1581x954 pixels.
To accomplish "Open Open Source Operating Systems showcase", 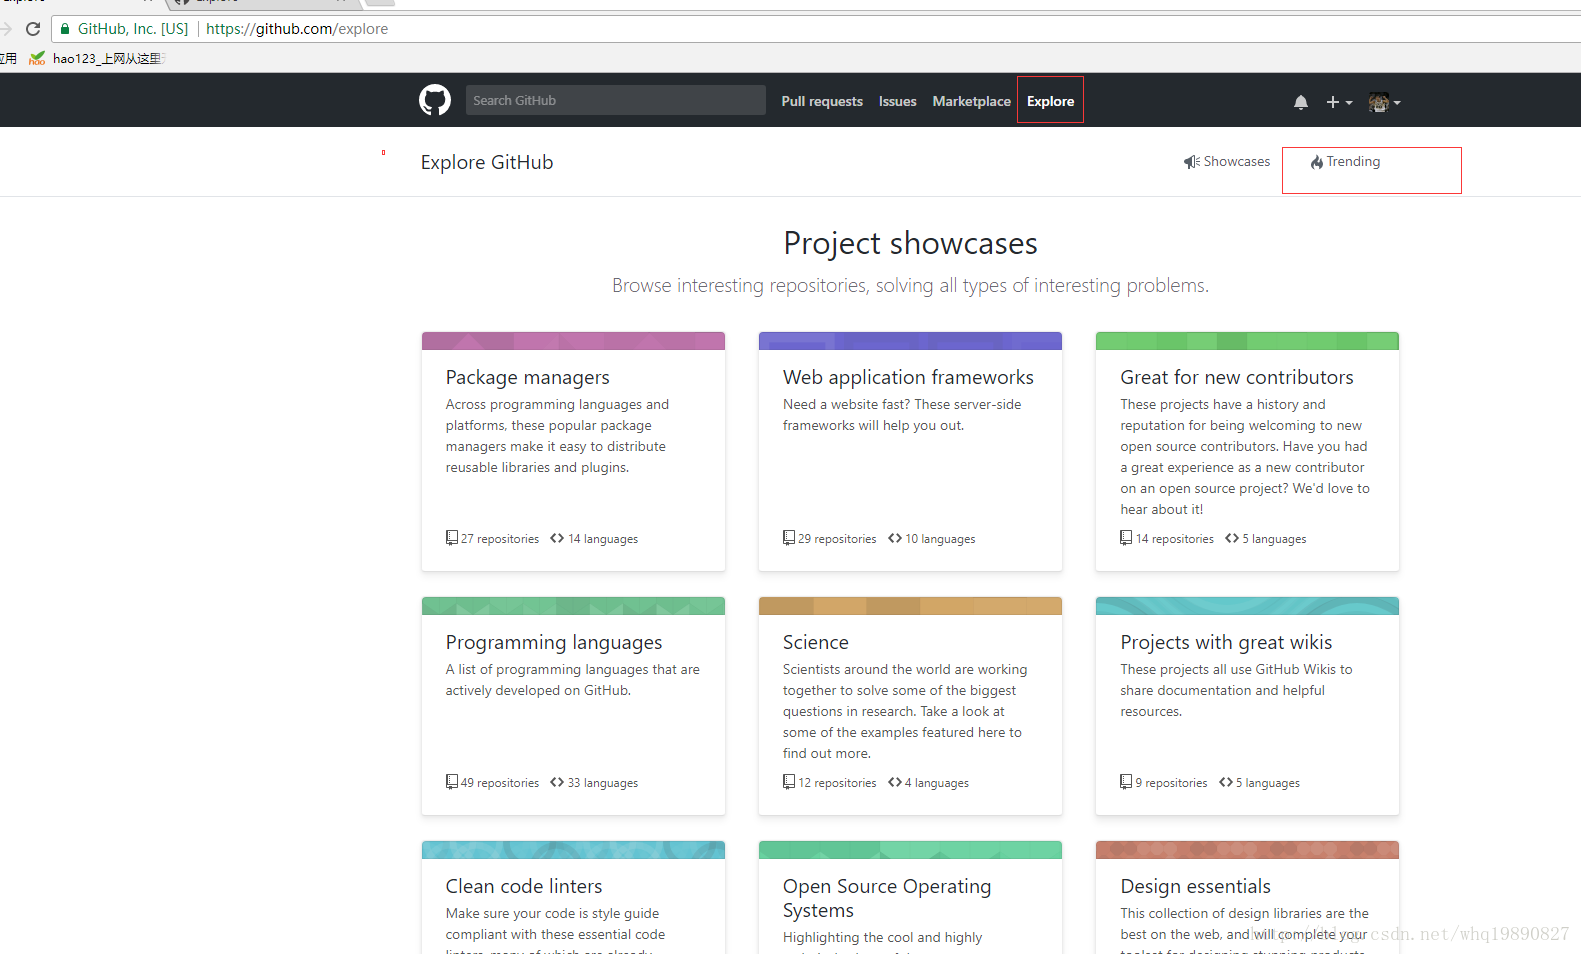I will pos(887,898).
